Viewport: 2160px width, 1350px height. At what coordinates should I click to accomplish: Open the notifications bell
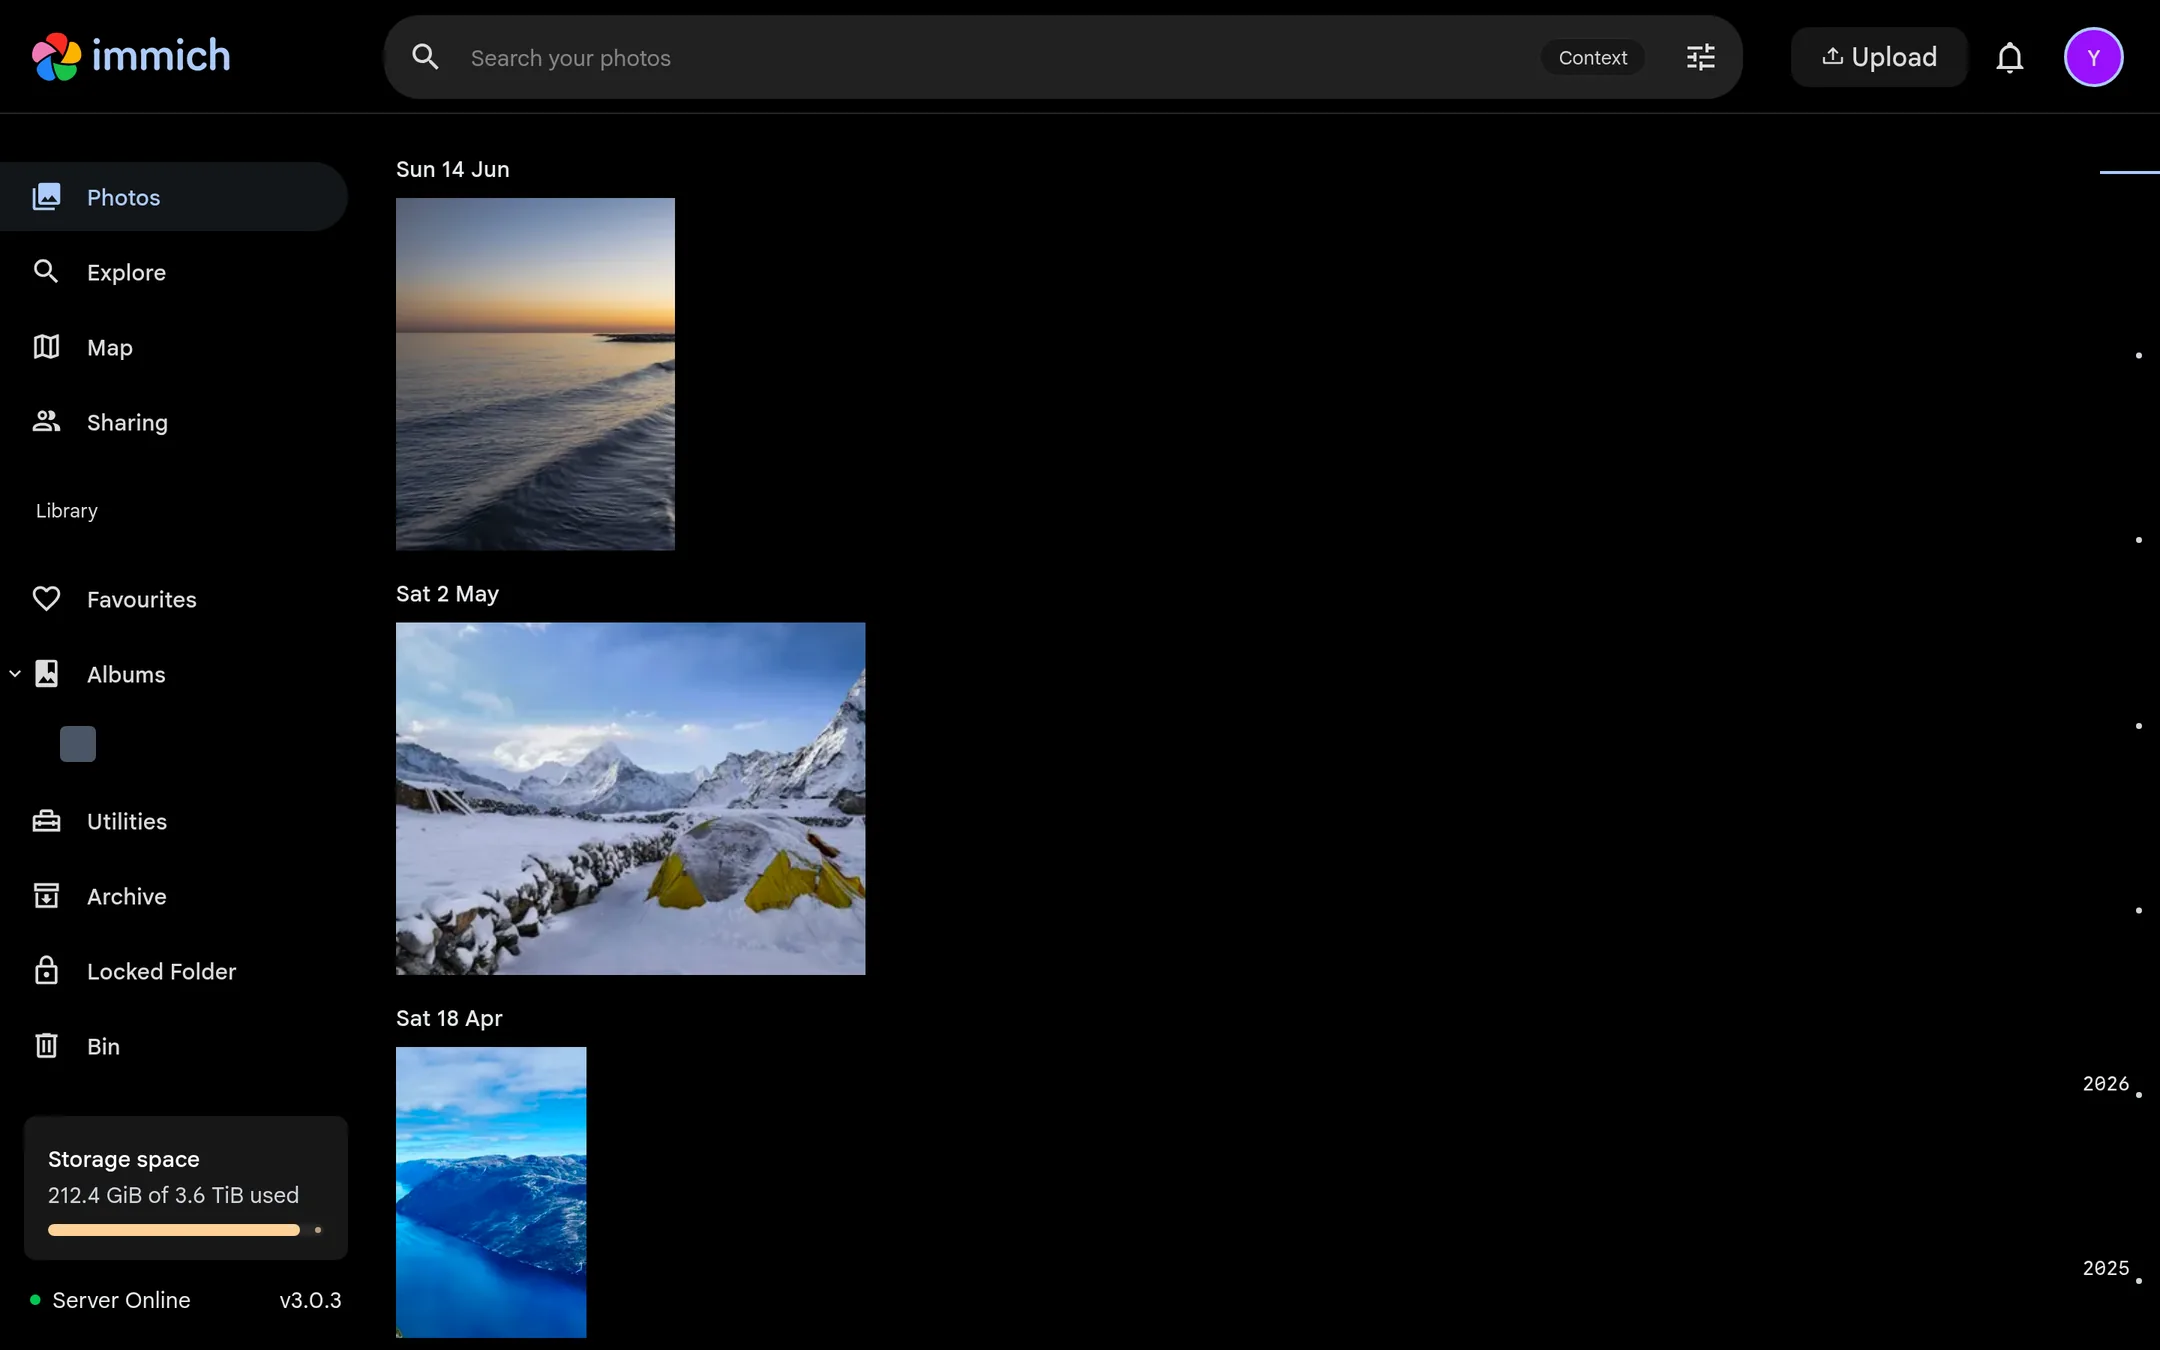[2009, 57]
